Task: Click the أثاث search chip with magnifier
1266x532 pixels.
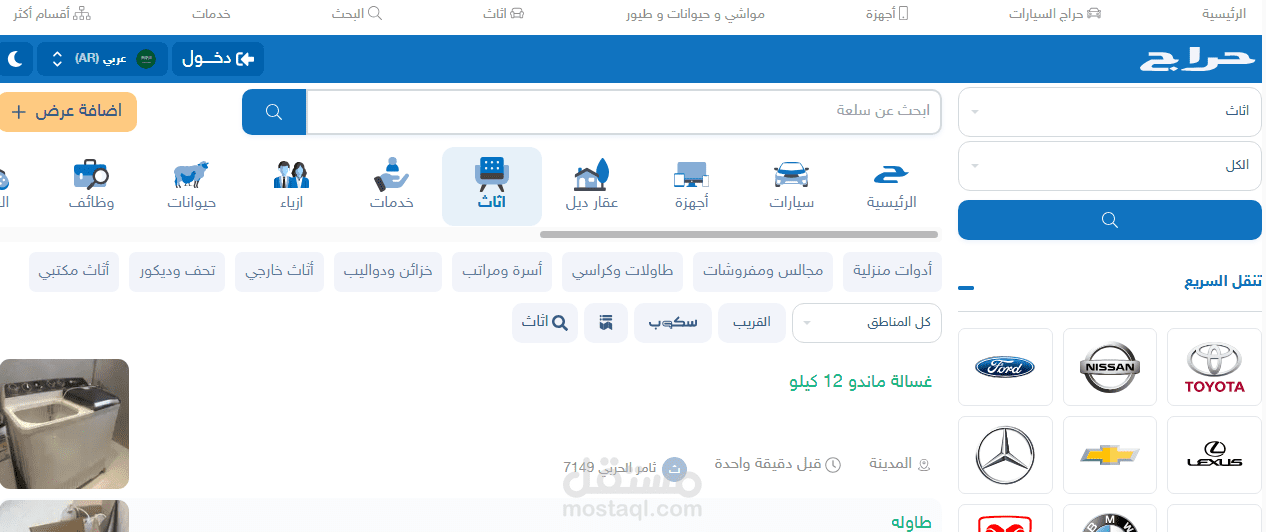Action: click(x=545, y=323)
